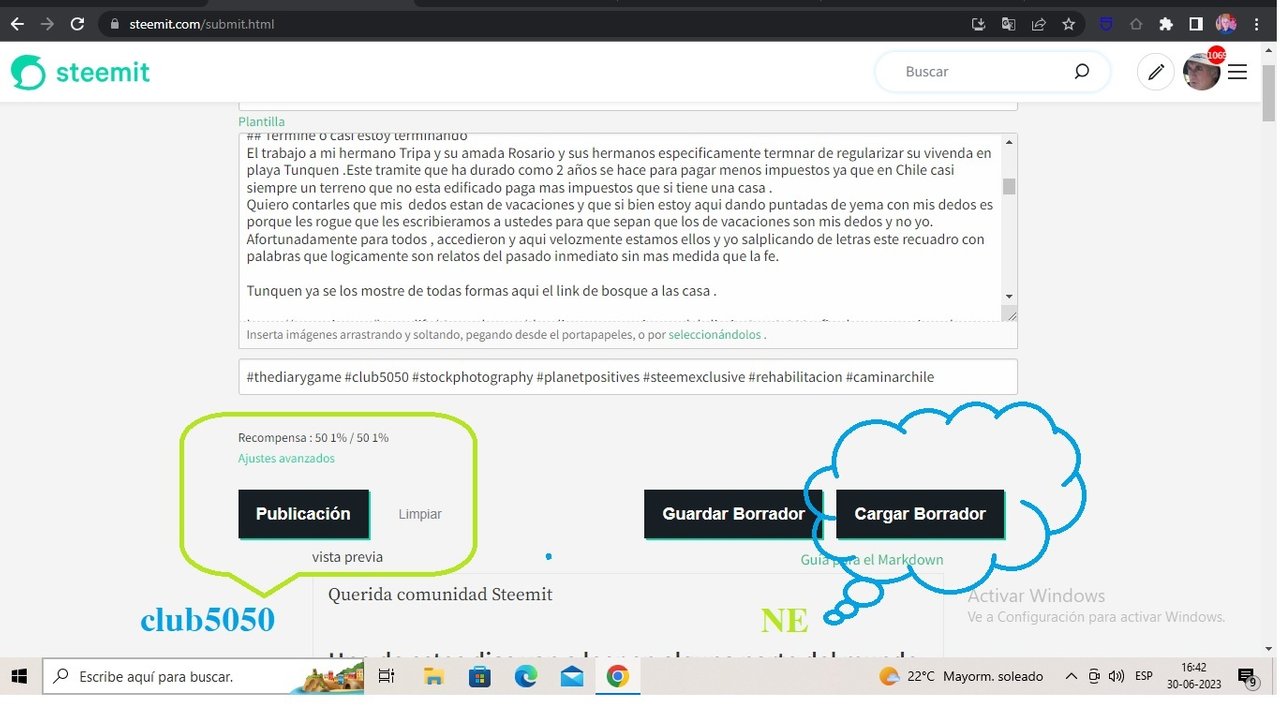Viewport: 1280px width, 720px height.
Task: Click the seleccionándolos image upload link
Action: click(714, 335)
